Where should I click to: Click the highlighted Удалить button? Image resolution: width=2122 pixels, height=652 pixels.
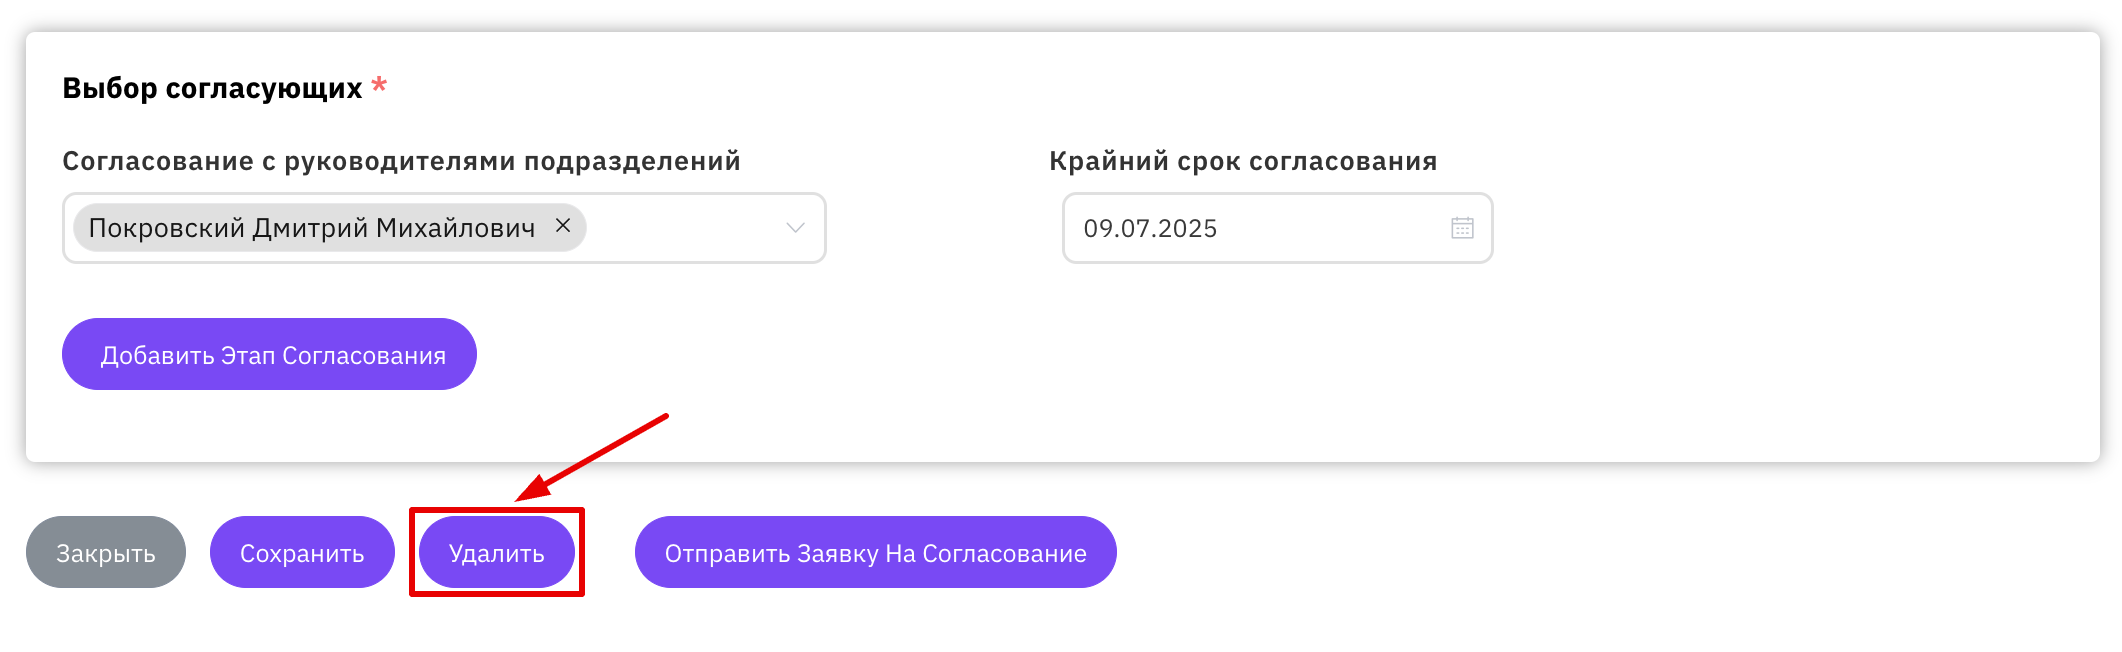pyautogui.click(x=497, y=552)
